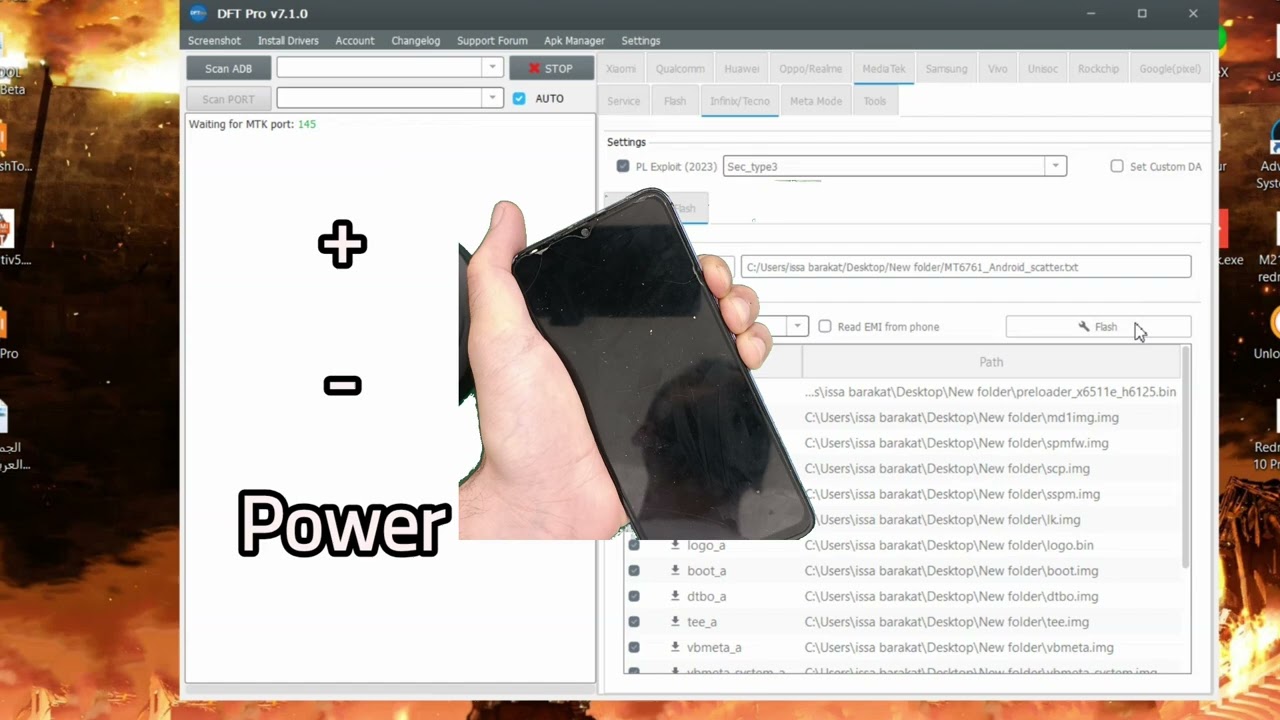
Task: Open the Tools sub-tab
Action: (x=875, y=101)
